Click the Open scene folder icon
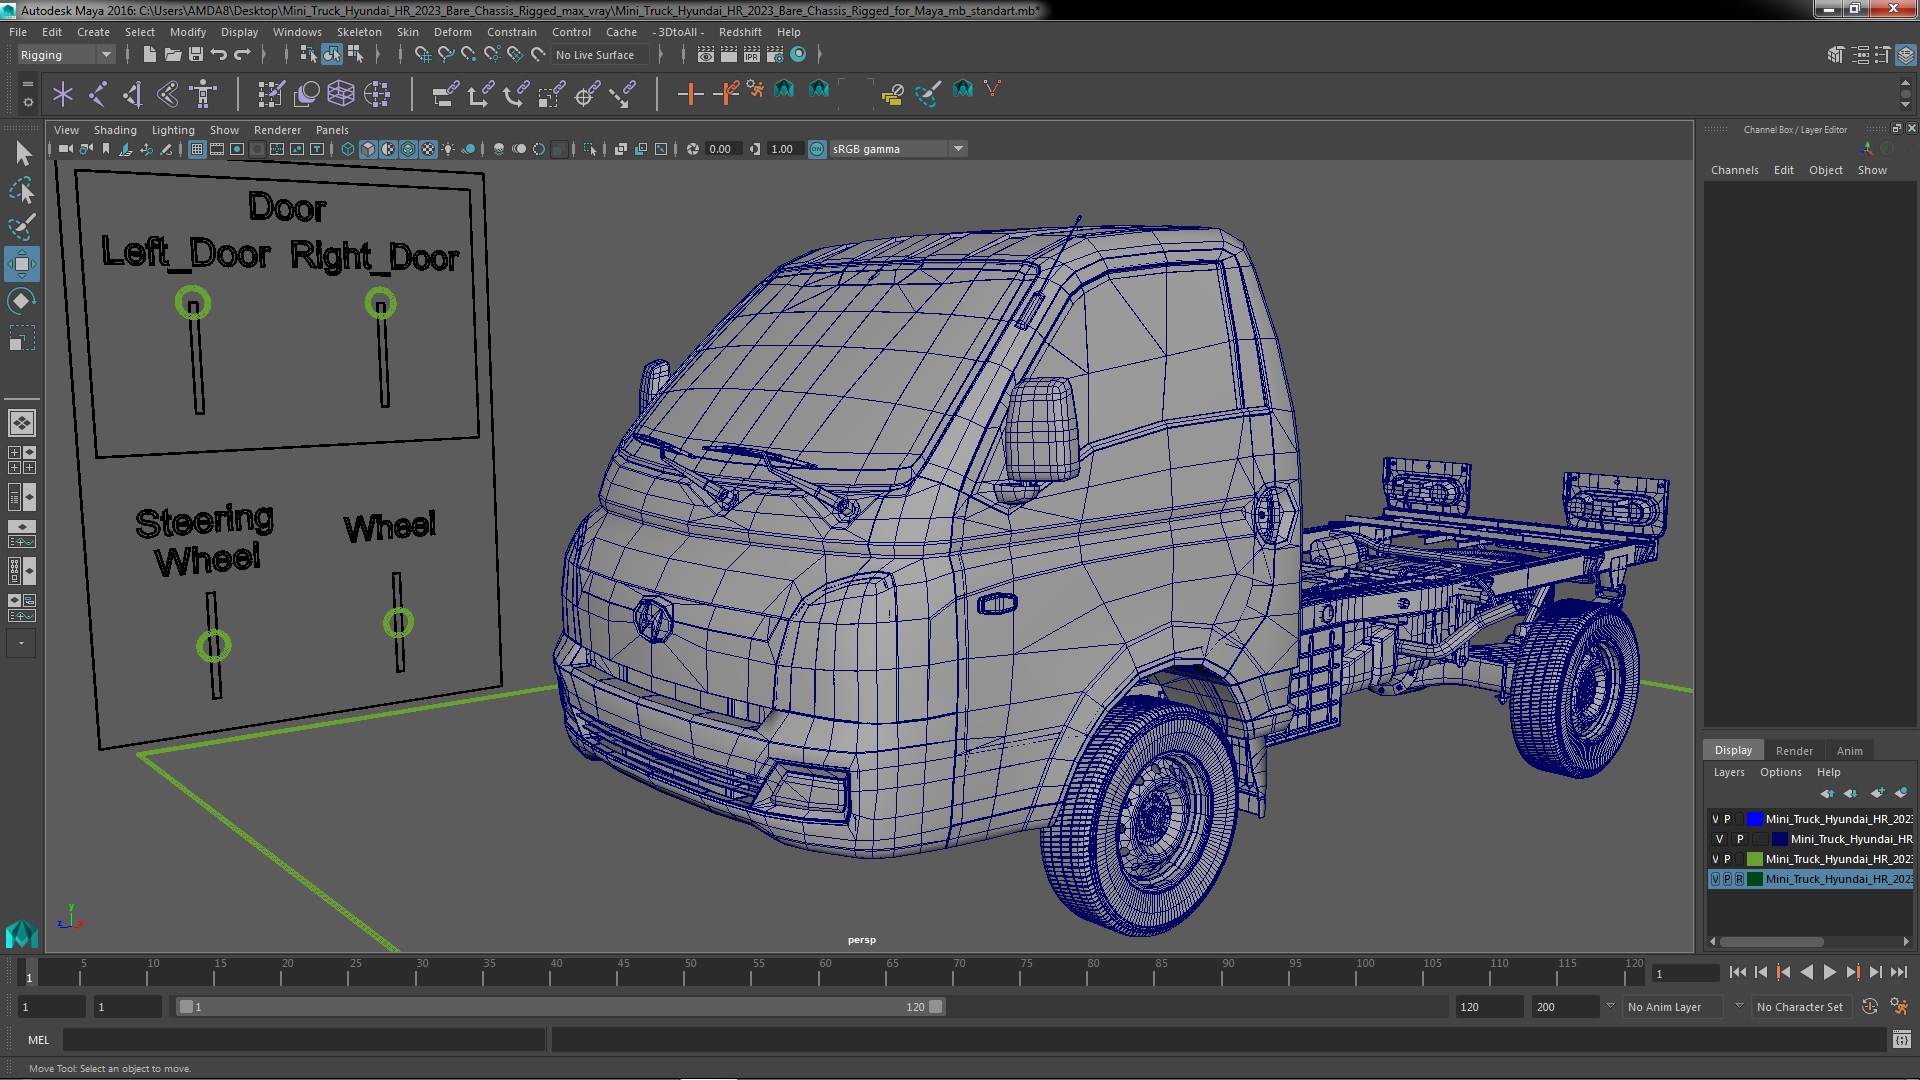The width and height of the screenshot is (1920, 1080). point(172,55)
